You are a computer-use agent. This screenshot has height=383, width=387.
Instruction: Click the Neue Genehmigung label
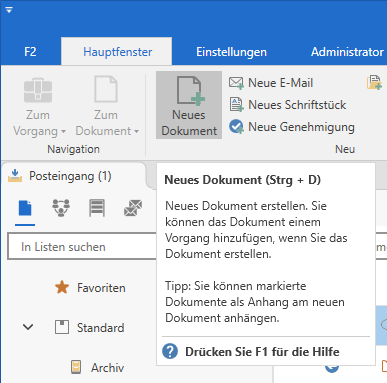pyautogui.click(x=301, y=127)
